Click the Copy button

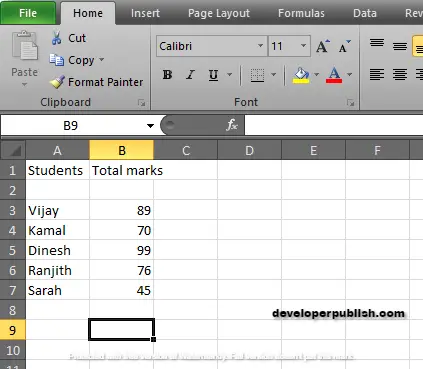[x=77, y=60]
